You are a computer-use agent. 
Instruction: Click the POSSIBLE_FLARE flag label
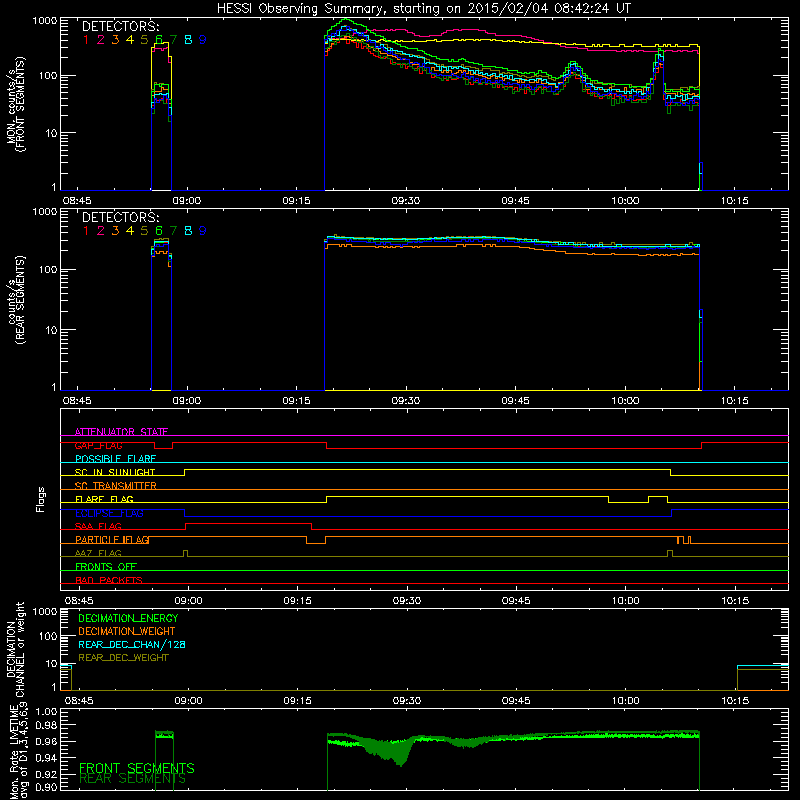tap(115, 459)
